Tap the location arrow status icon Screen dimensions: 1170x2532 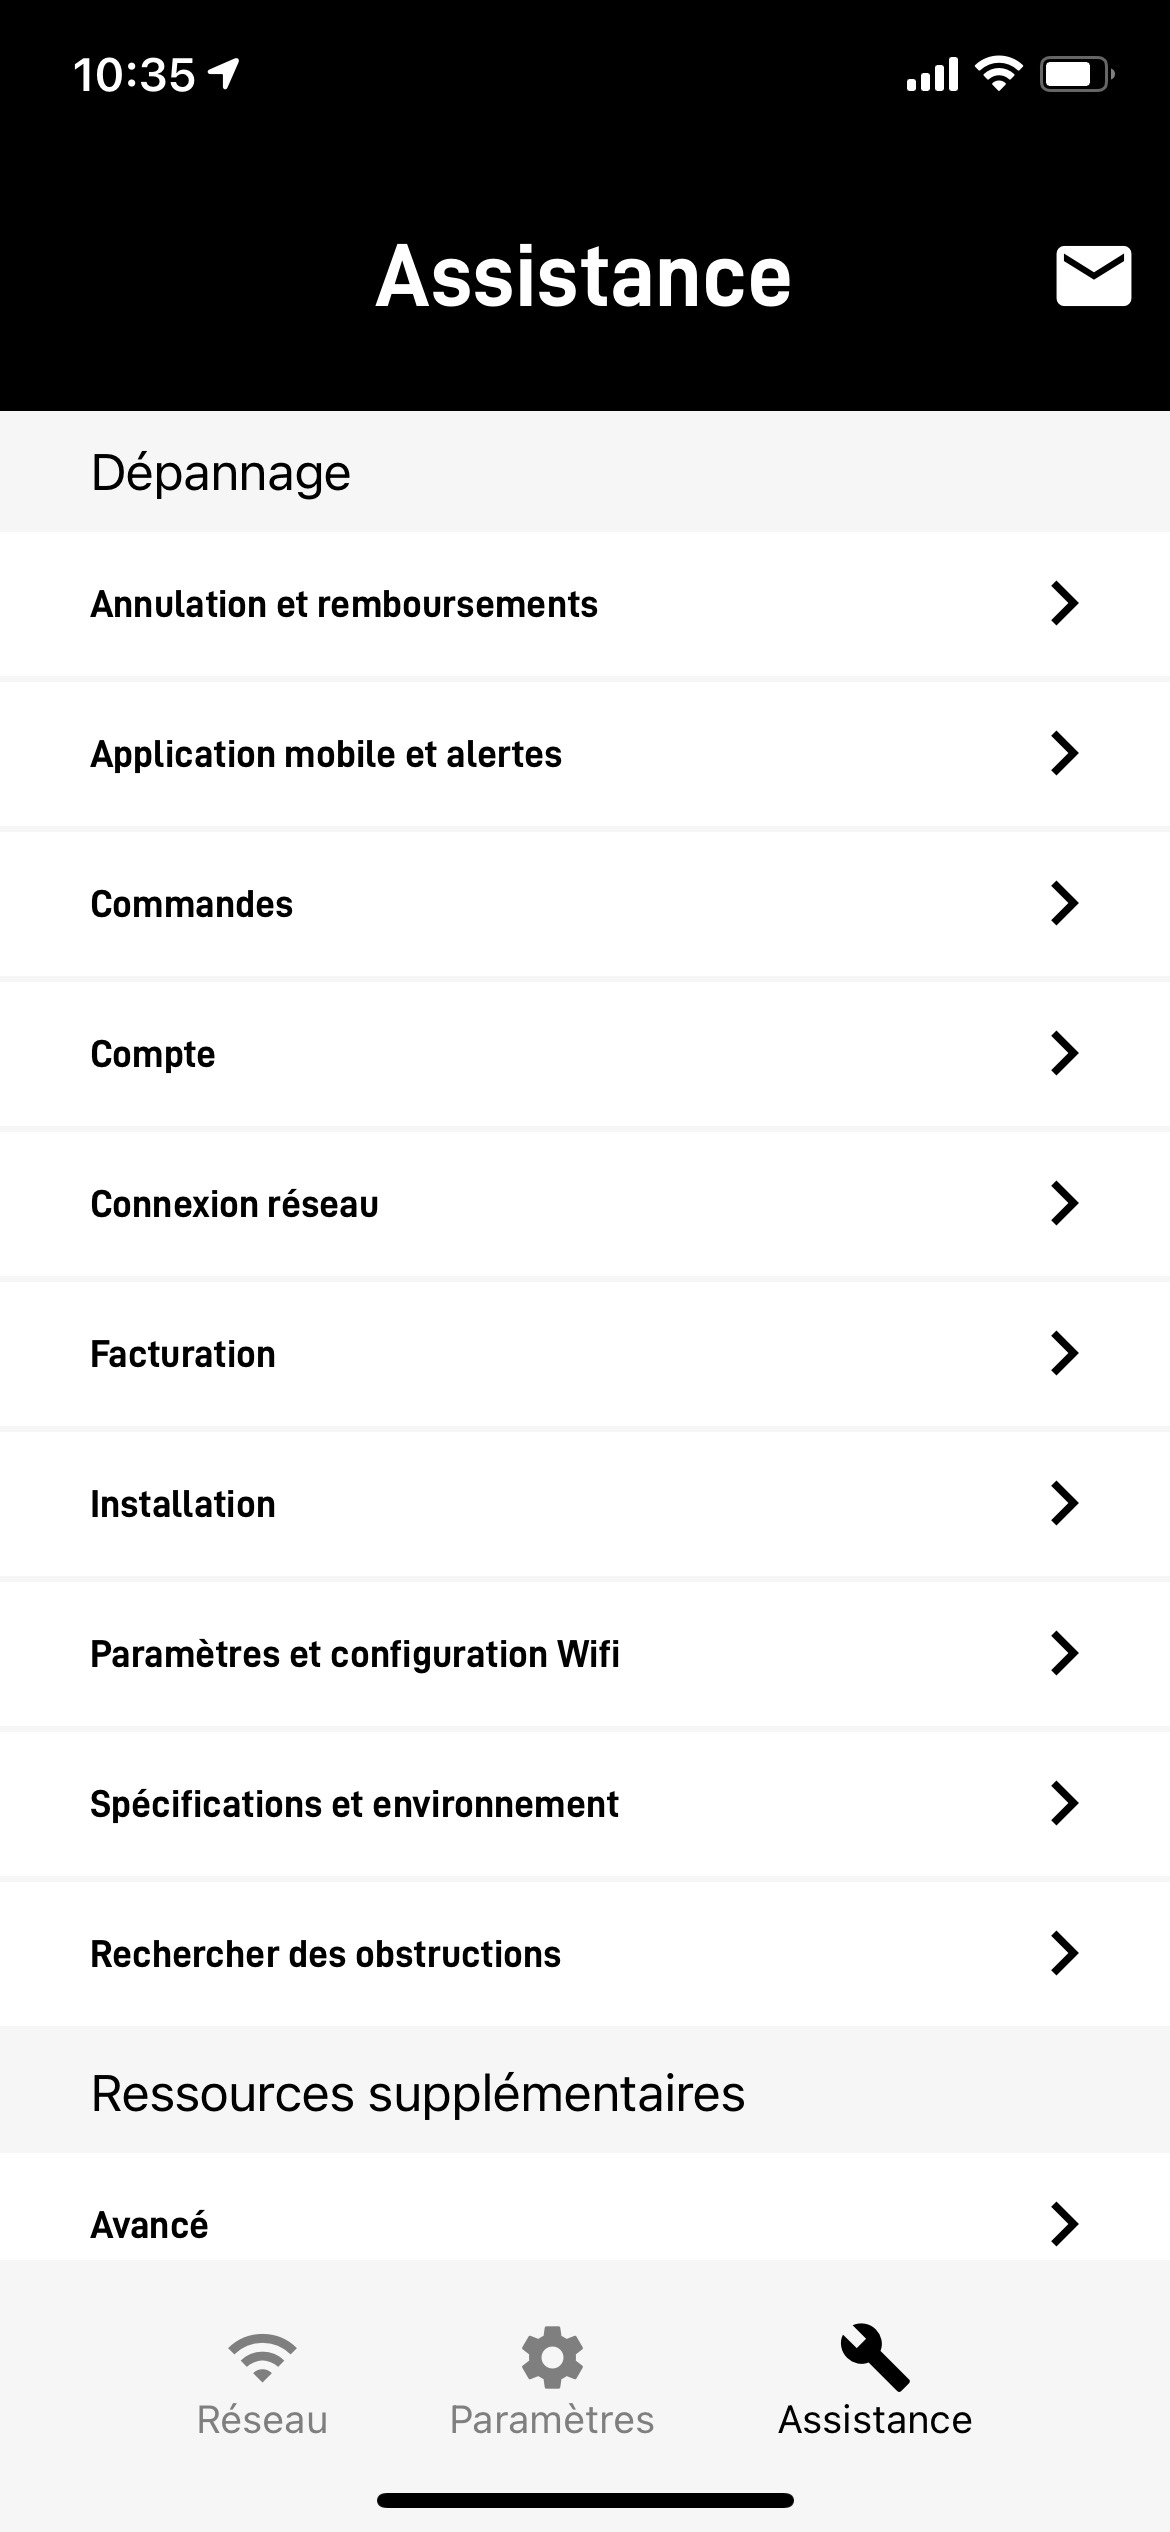pos(224,73)
